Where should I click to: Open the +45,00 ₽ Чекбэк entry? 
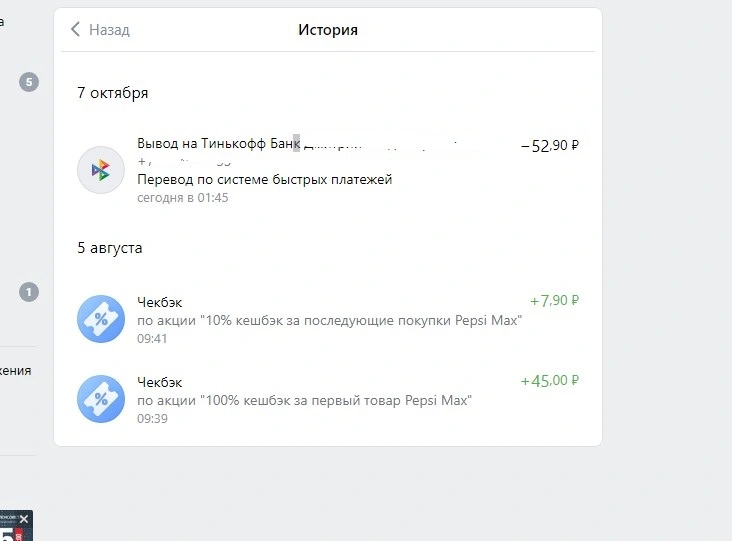[x=328, y=400]
